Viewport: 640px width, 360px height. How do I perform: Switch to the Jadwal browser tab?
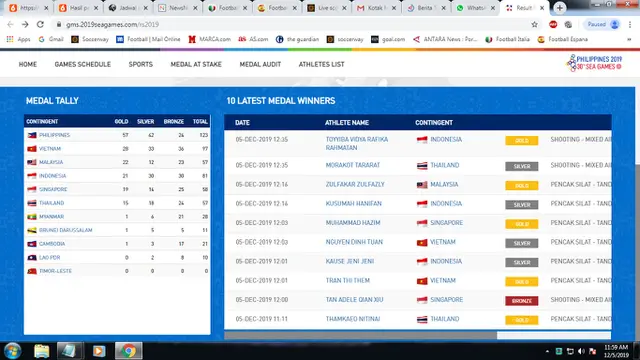pos(127,8)
